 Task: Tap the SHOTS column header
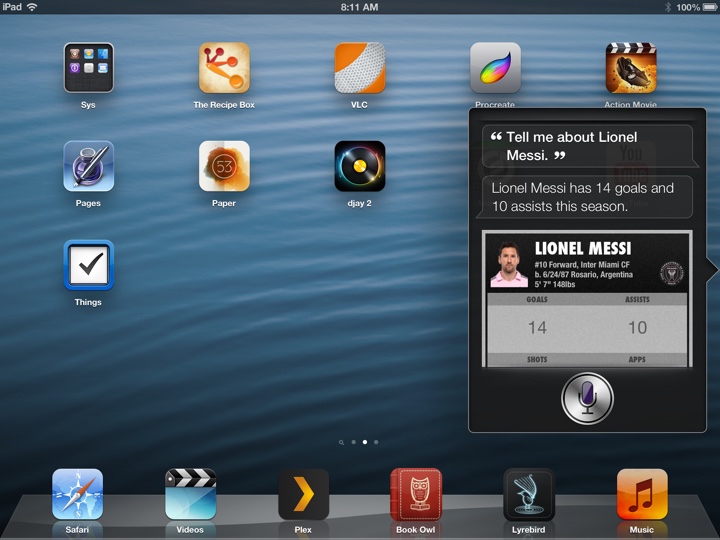pyautogui.click(x=537, y=360)
